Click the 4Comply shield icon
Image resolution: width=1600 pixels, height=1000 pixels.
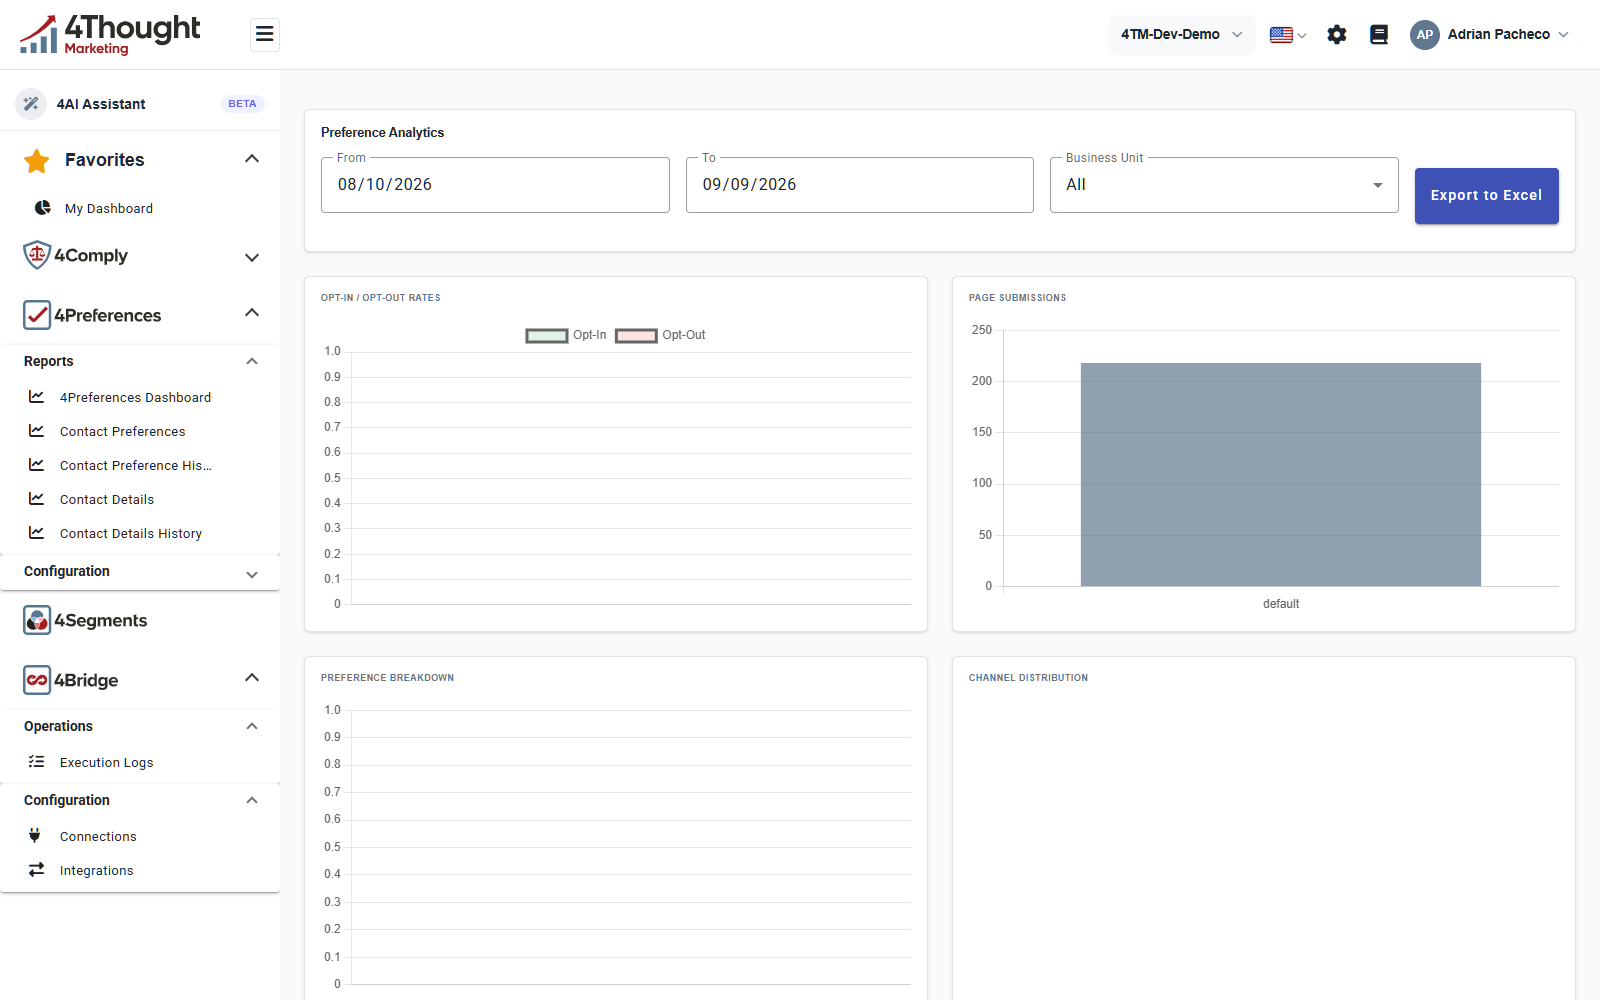(x=37, y=255)
